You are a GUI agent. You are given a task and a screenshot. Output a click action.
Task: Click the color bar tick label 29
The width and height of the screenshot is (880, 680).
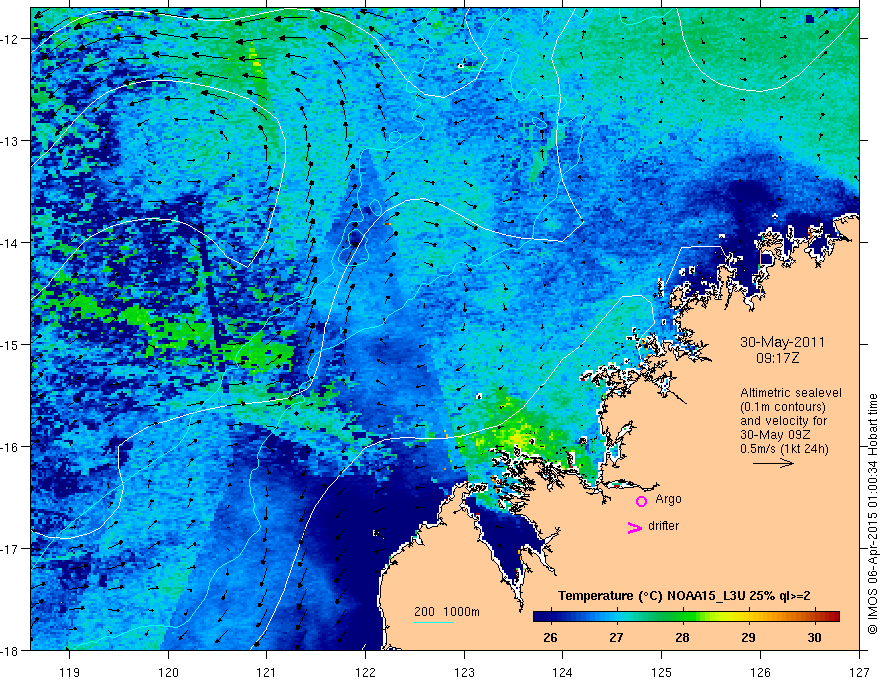click(x=748, y=637)
